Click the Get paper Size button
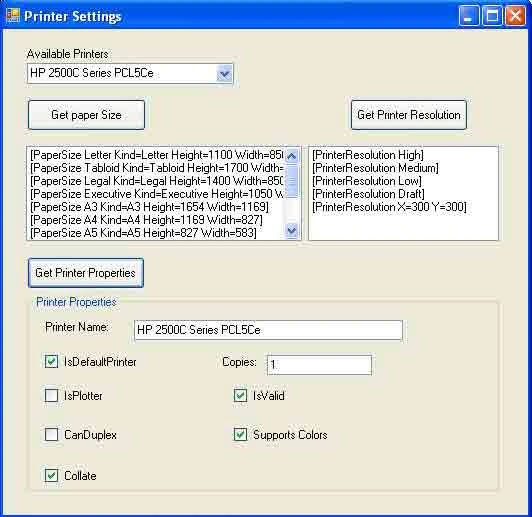The width and height of the screenshot is (532, 517). click(x=86, y=115)
